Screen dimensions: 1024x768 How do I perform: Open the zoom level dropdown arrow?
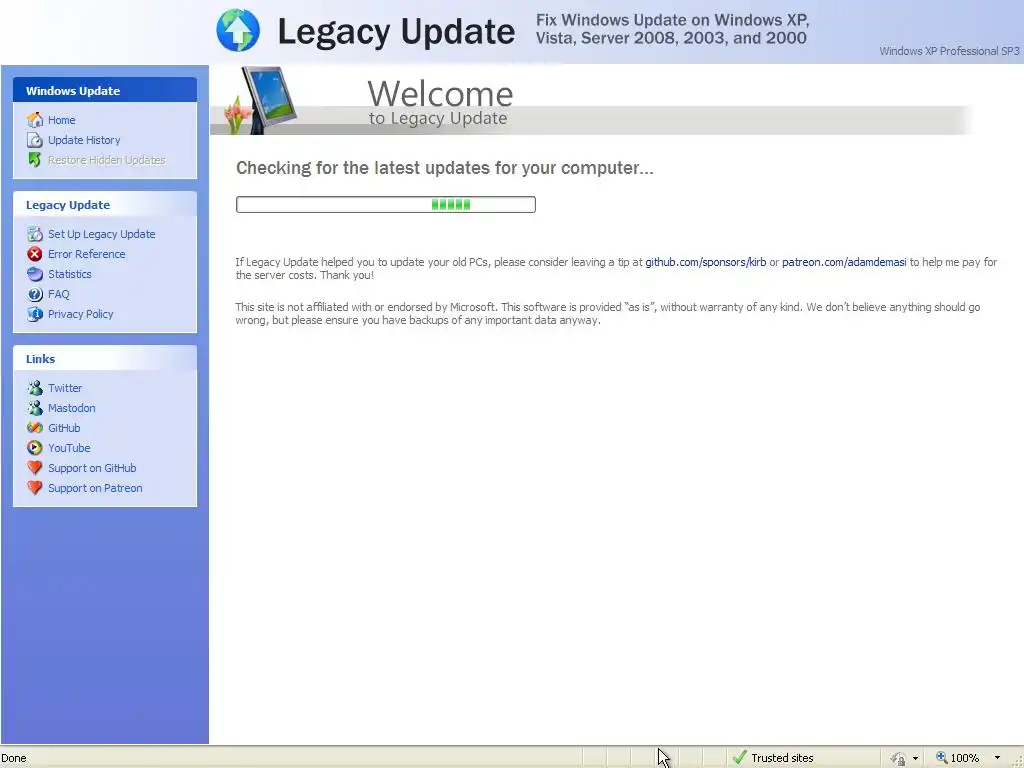[x=997, y=758]
